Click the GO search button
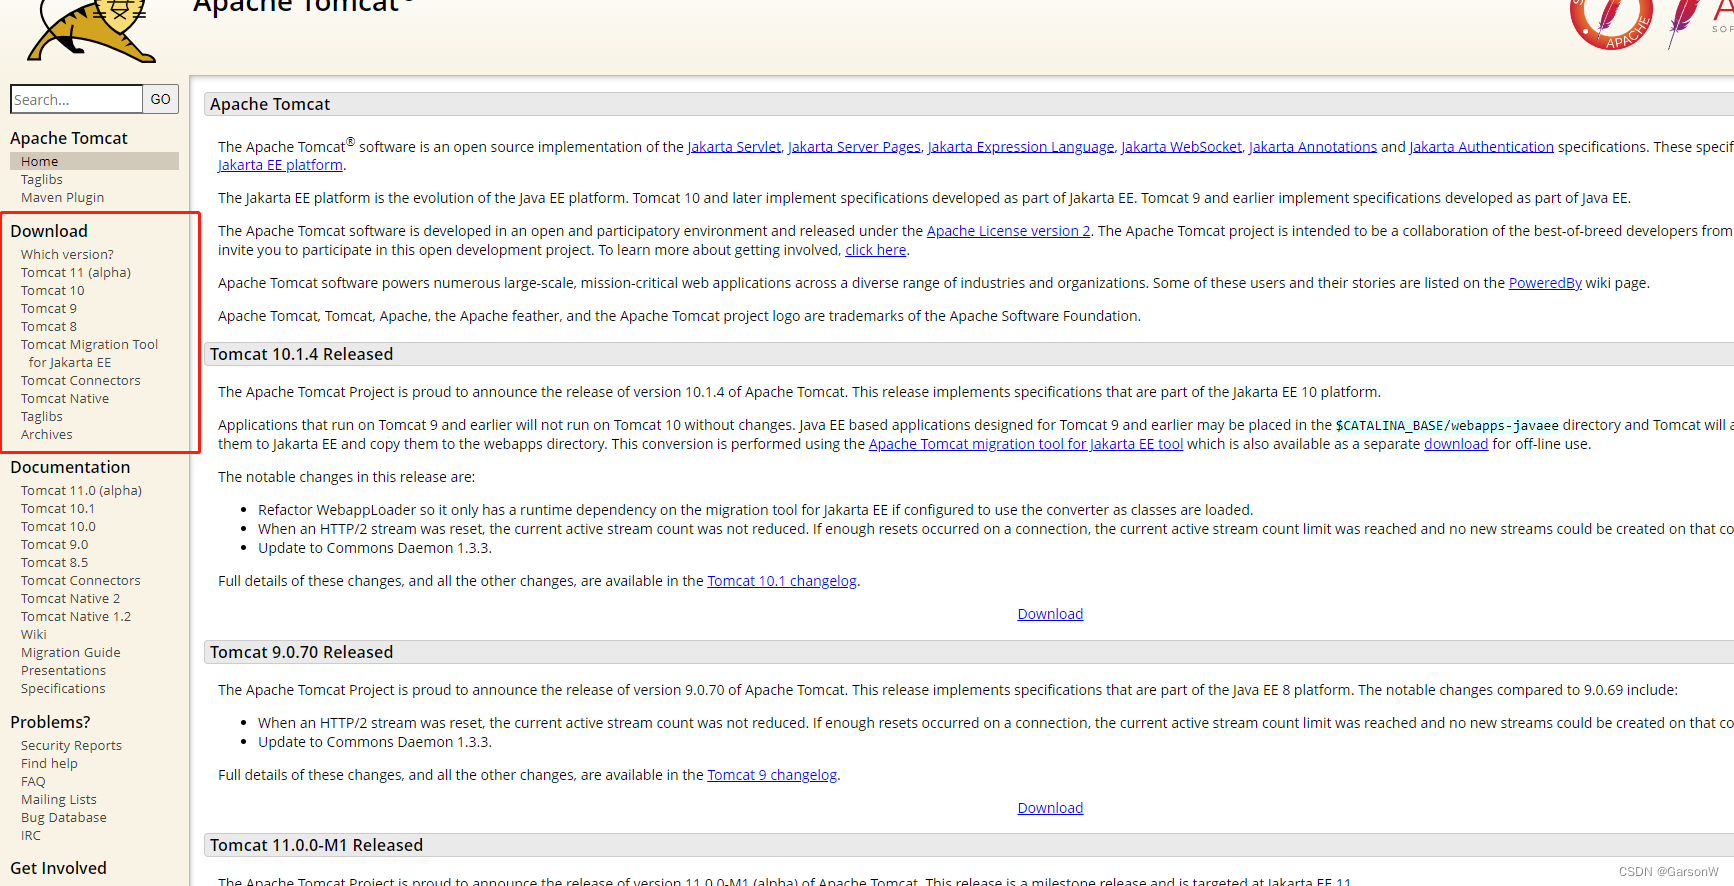 [160, 99]
